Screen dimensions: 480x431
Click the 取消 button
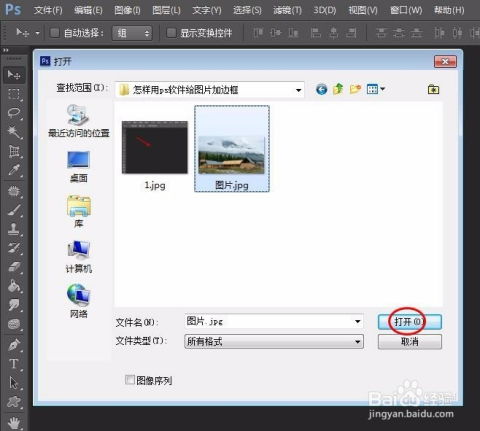tap(410, 342)
